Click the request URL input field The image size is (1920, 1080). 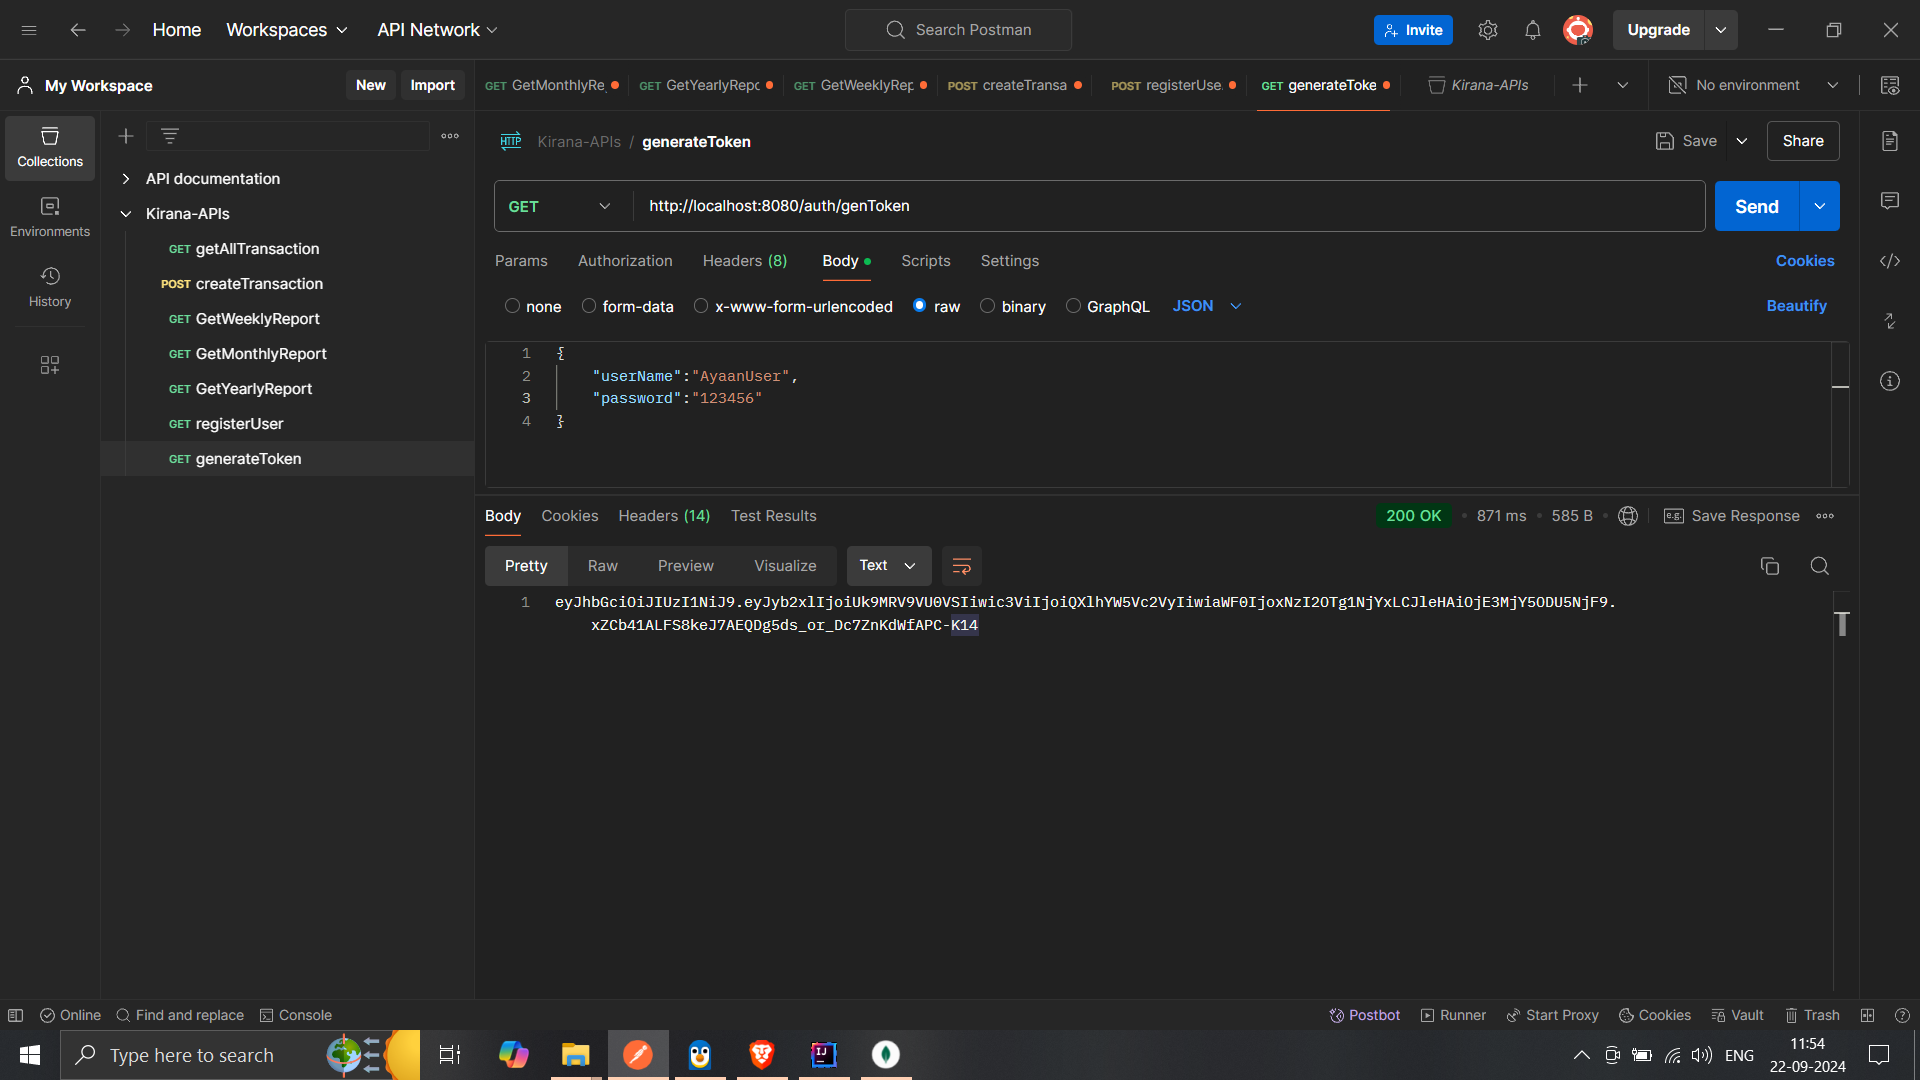[1169, 206]
